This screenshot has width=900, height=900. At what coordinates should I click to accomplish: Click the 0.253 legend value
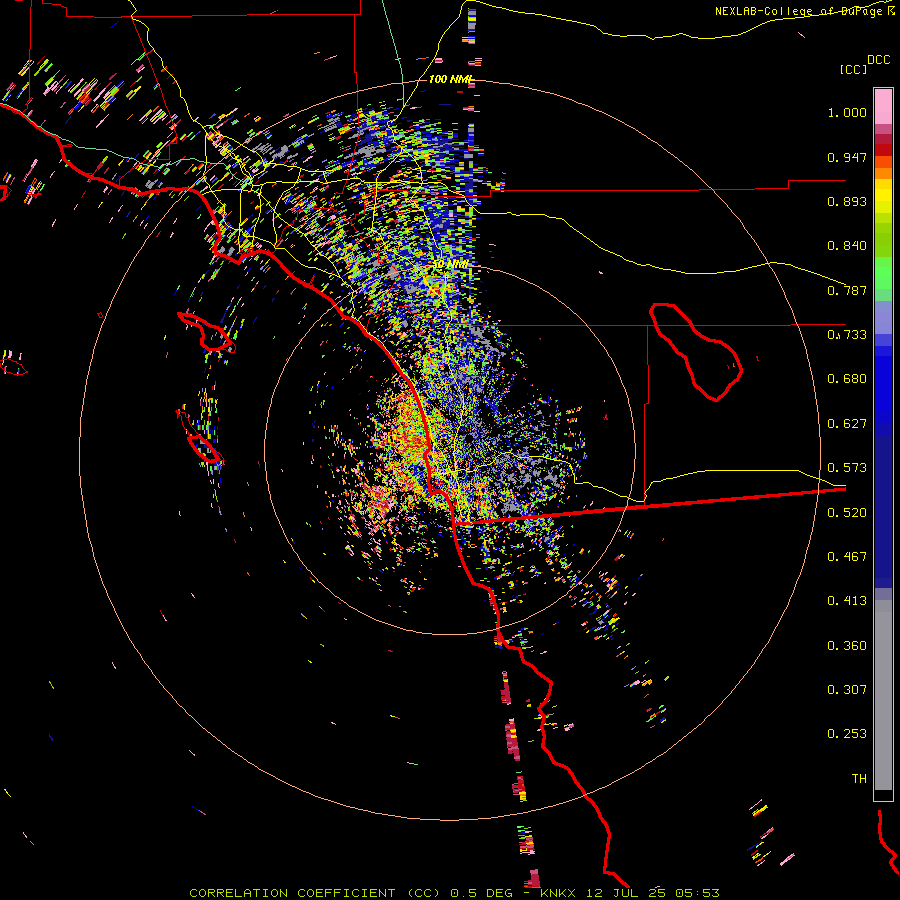coord(847,734)
